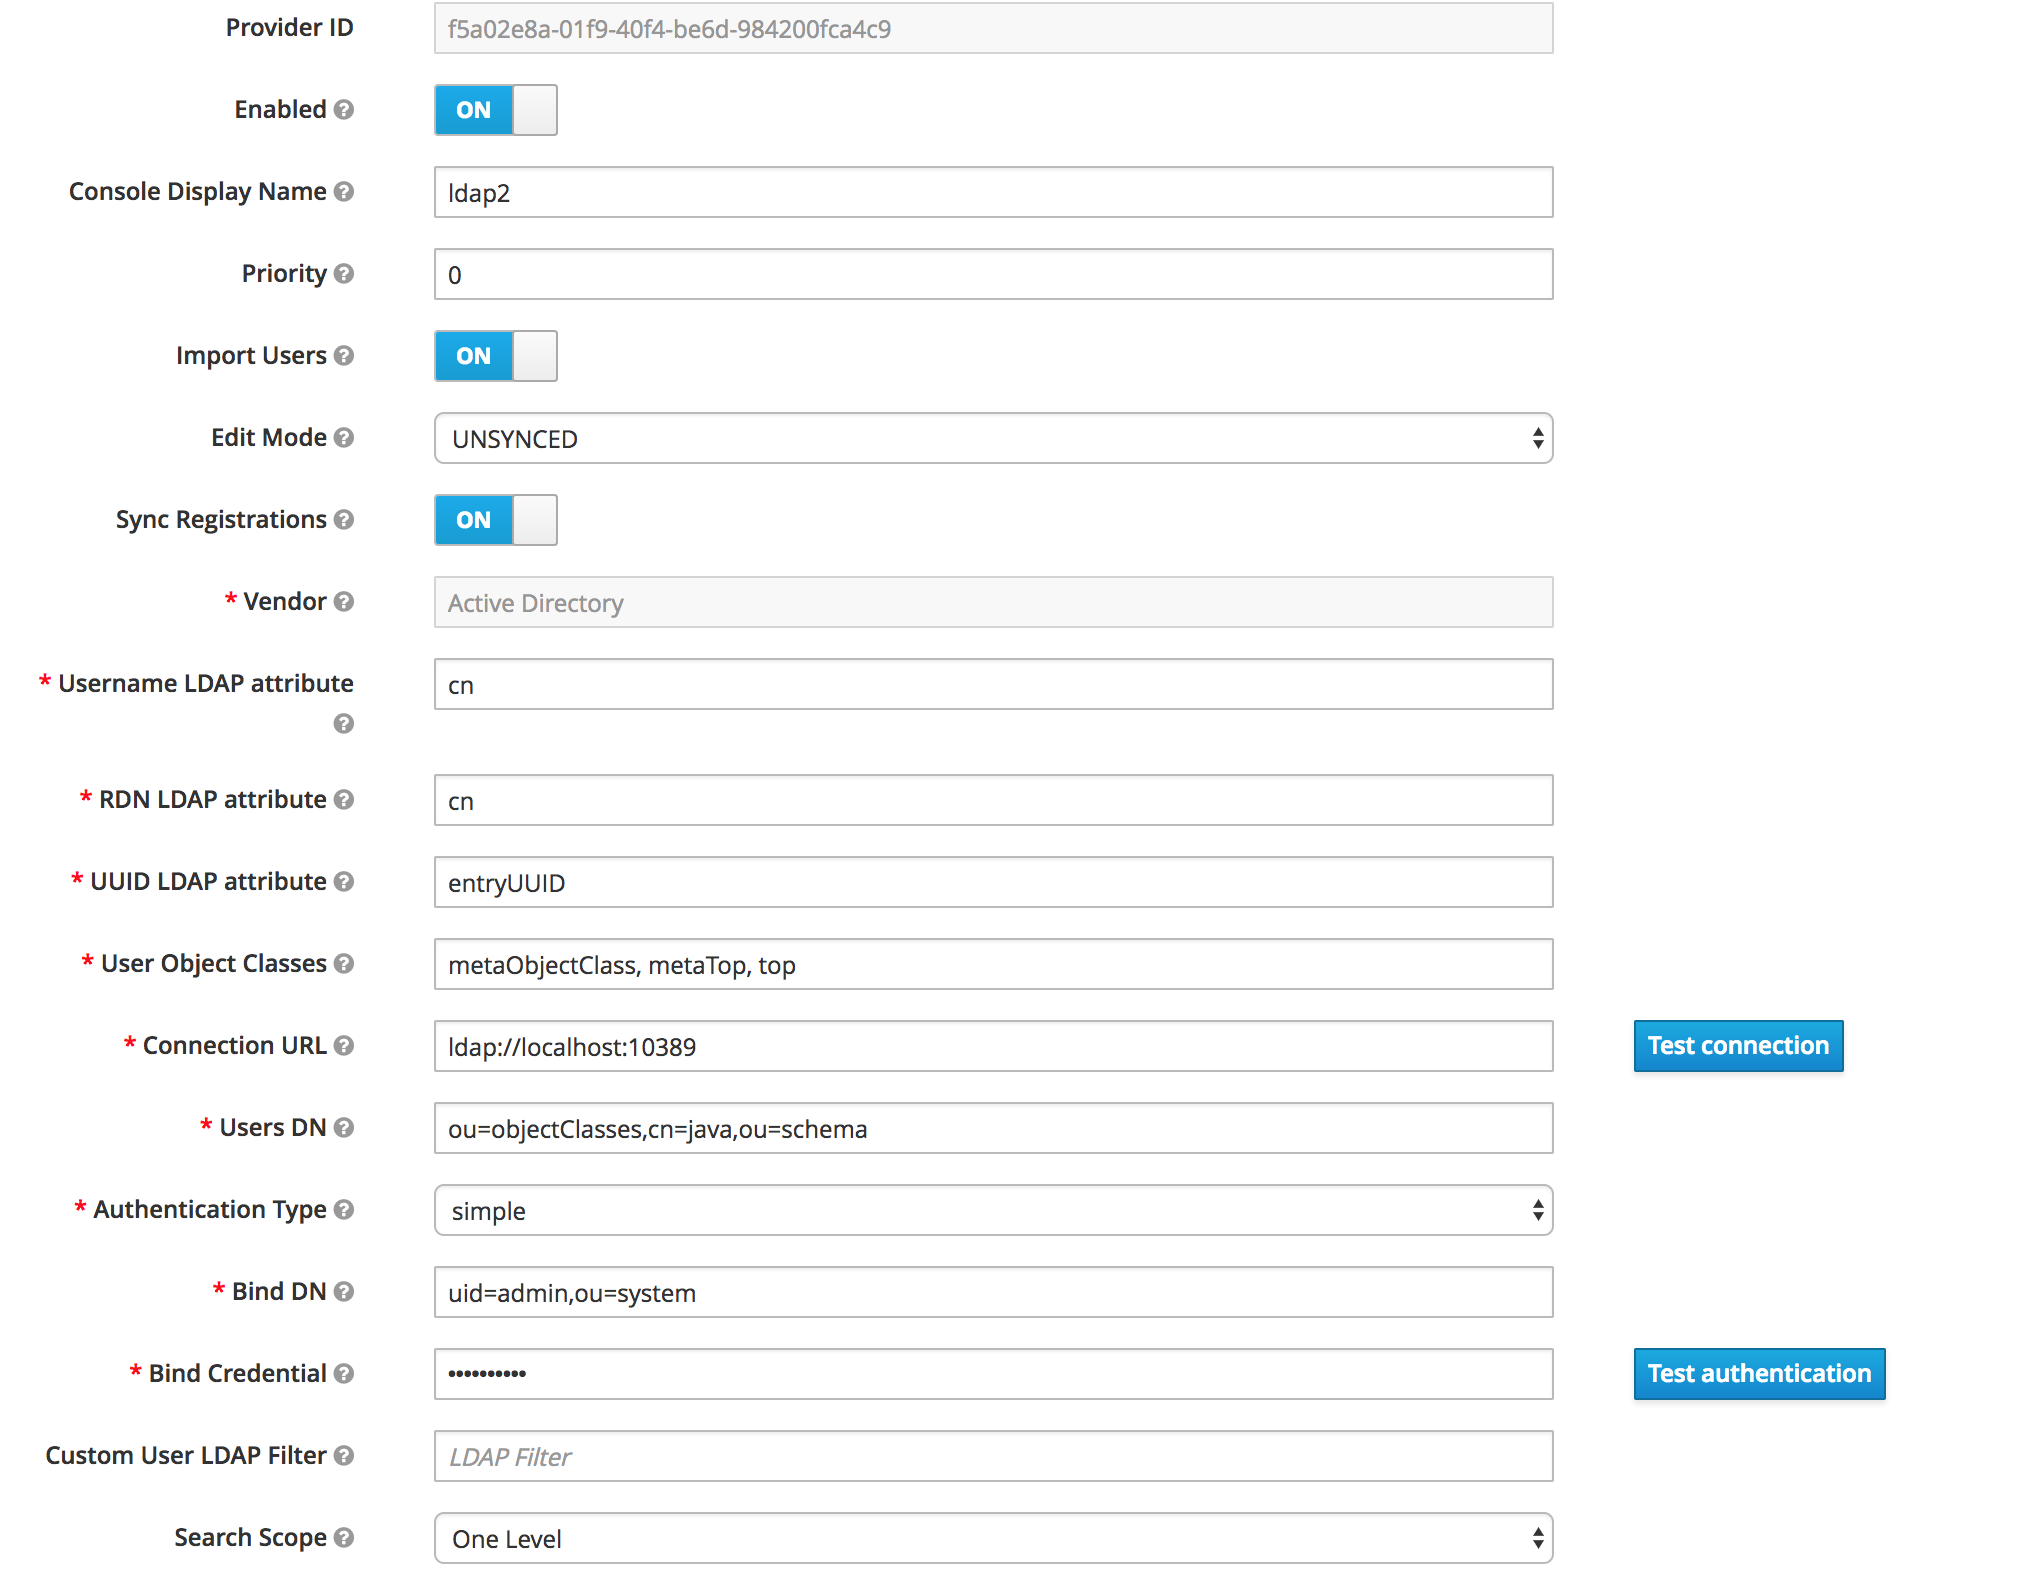Click help icon next to Enabled label
2026x1594 pixels.
pos(344,110)
